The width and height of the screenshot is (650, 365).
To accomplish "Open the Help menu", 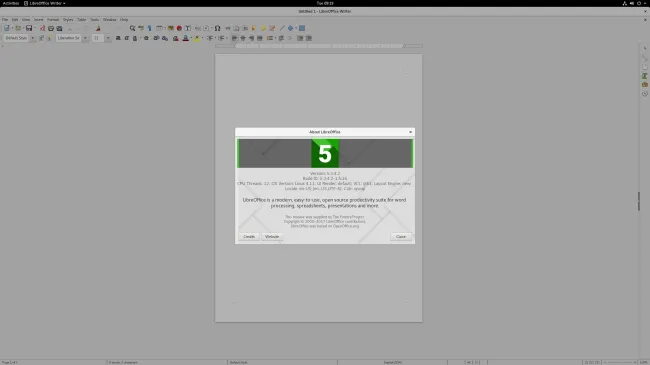I will [124, 19].
